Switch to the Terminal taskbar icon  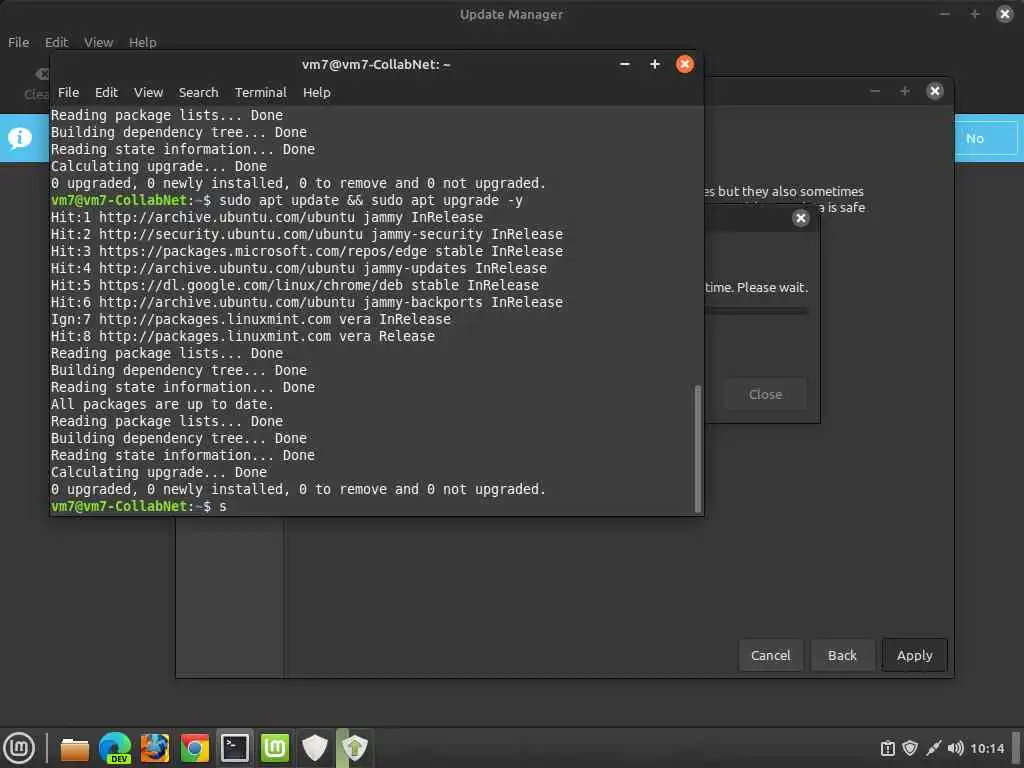(234, 748)
